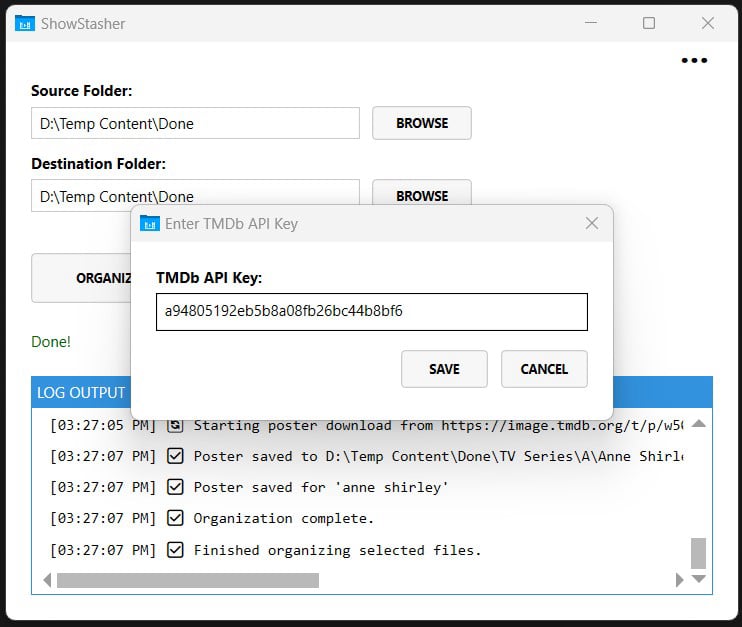This screenshot has width=742, height=627.
Task: Click the Source Folder path field
Action: point(195,123)
